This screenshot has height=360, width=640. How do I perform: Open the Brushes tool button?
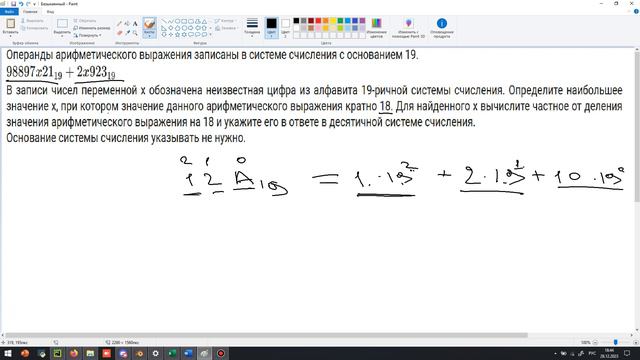click(149, 27)
